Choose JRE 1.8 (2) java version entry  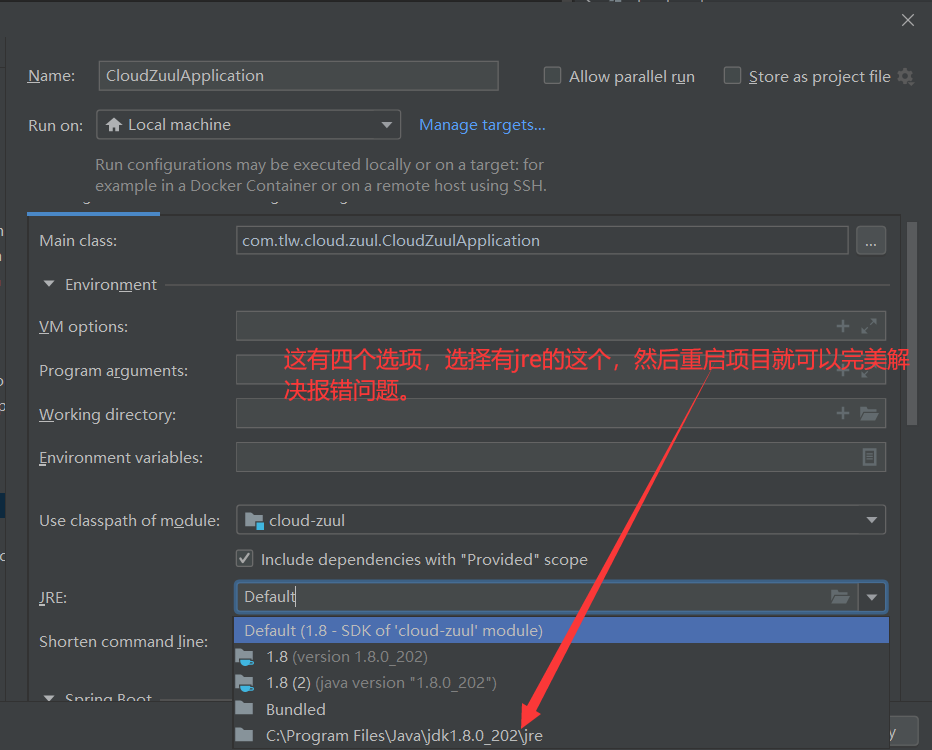(561, 683)
